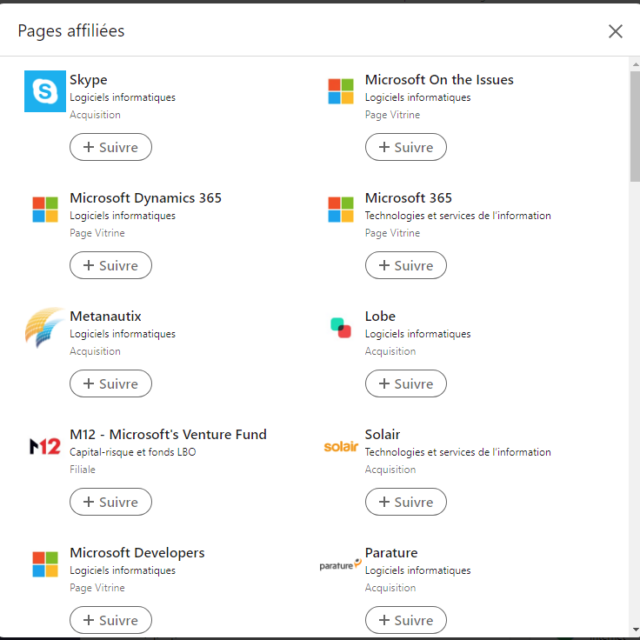Click the Microsoft Developers logo
Screen dimensions: 640x640
click(45, 564)
